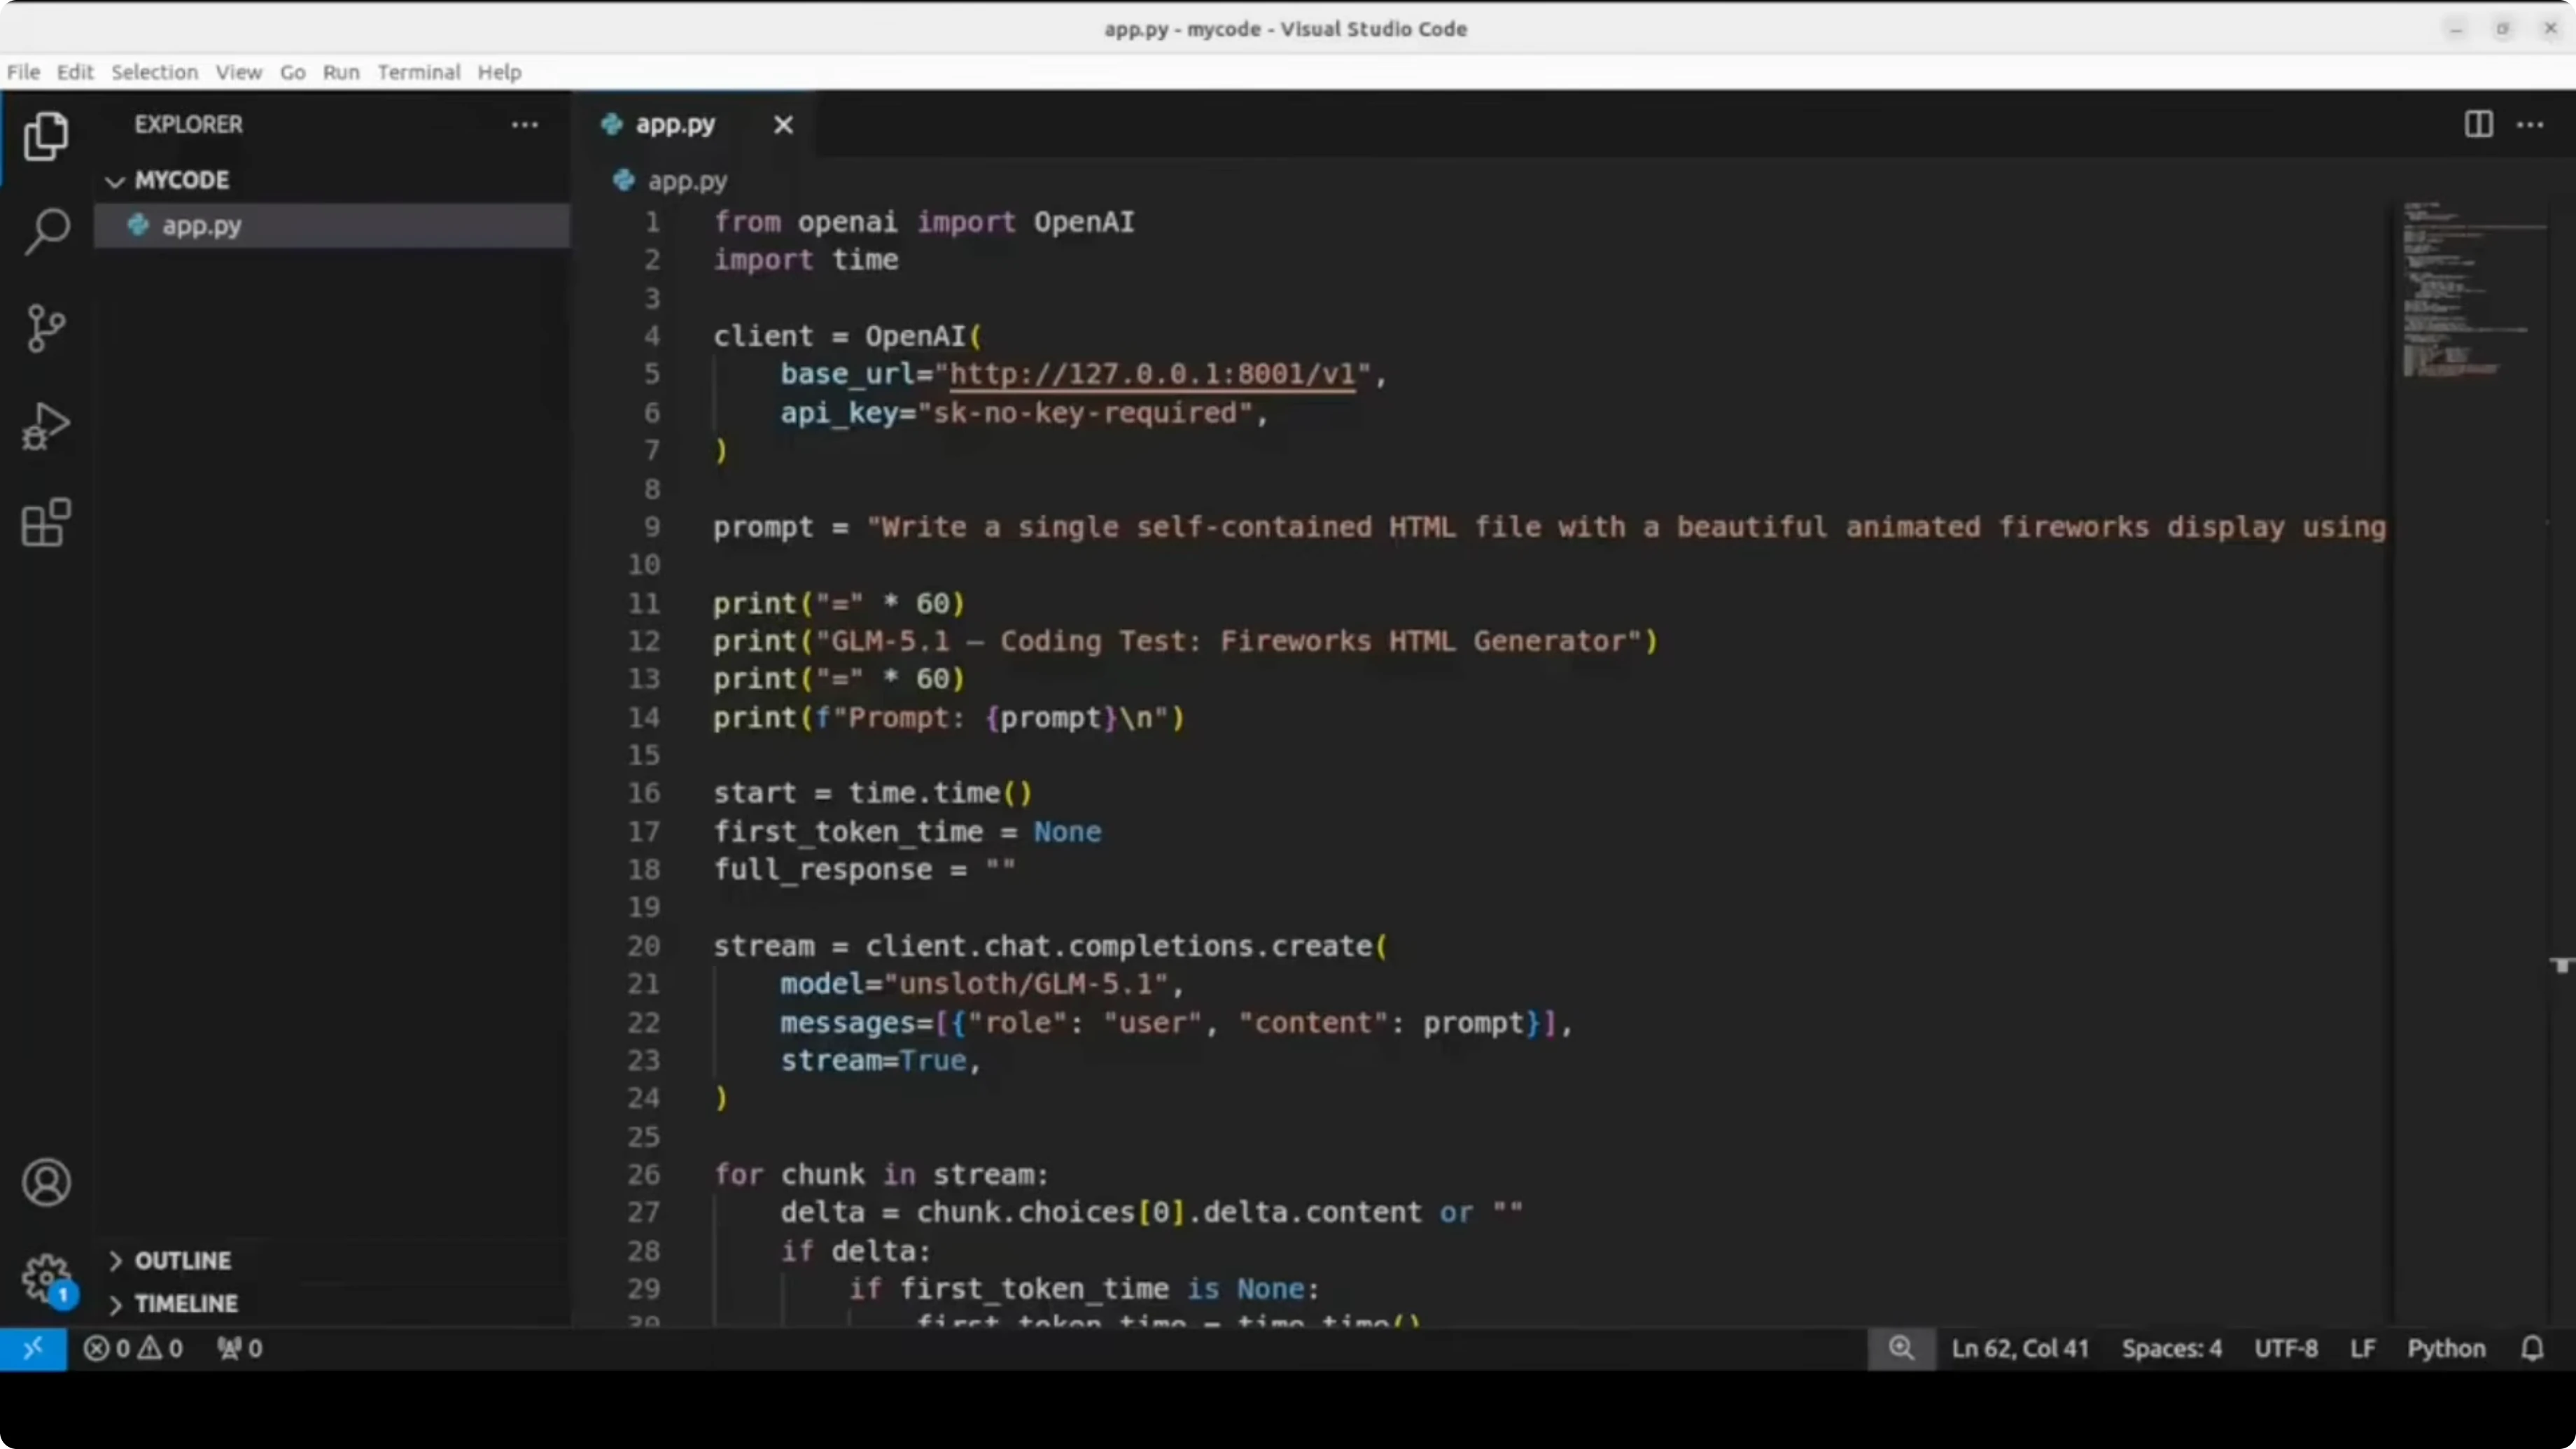
Task: Open the Run and Debug view
Action: 46,426
